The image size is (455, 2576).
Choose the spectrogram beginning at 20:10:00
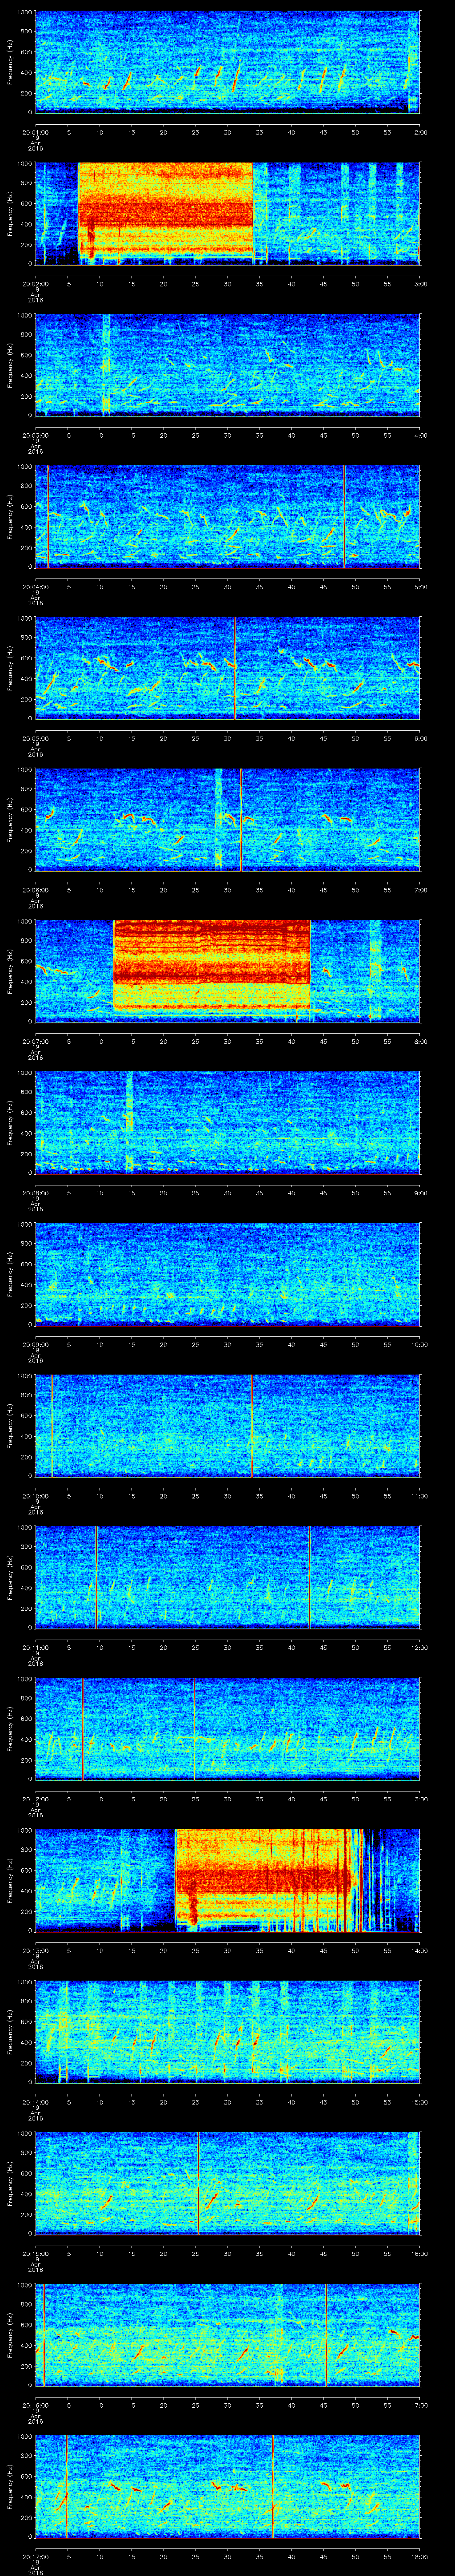227,1425
